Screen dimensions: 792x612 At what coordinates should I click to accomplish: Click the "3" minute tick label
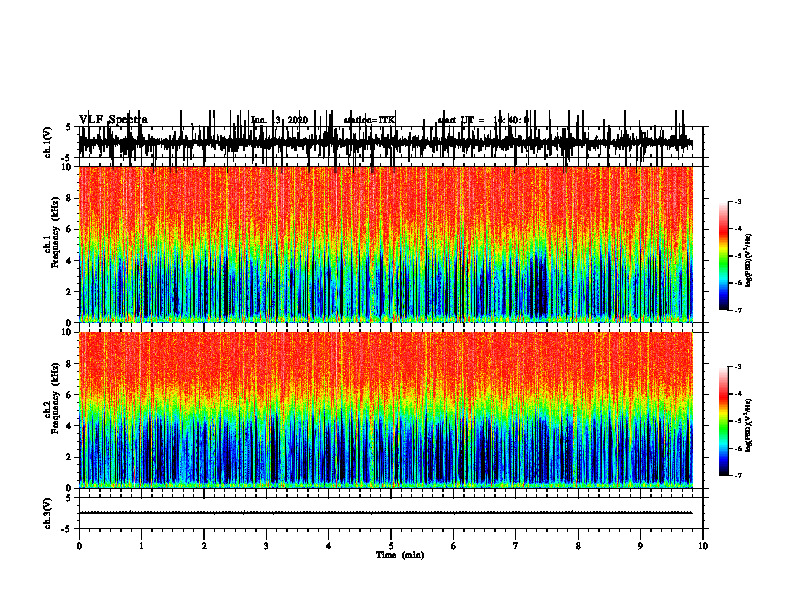[266, 546]
